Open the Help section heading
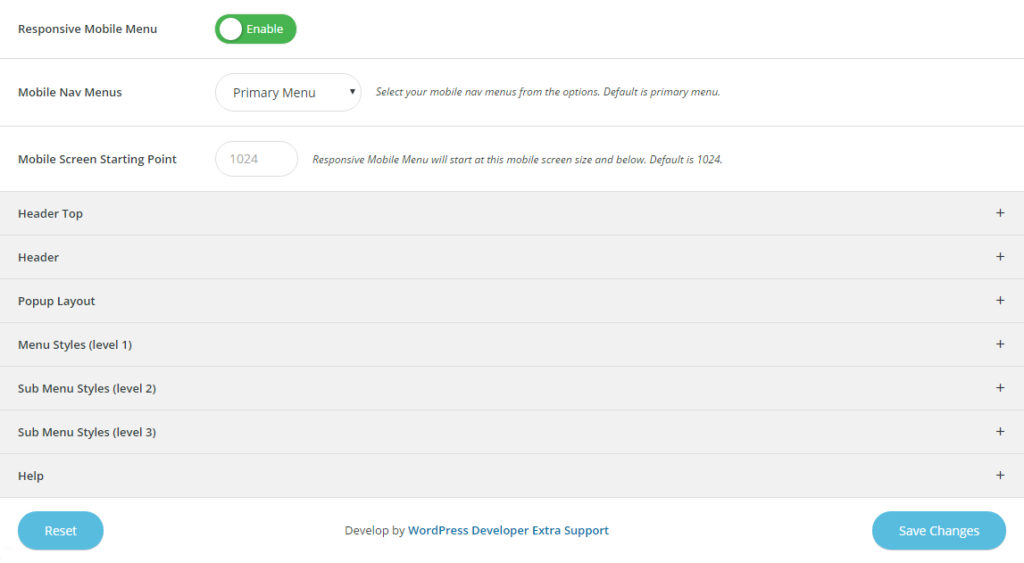This screenshot has width=1024, height=563. pos(31,476)
